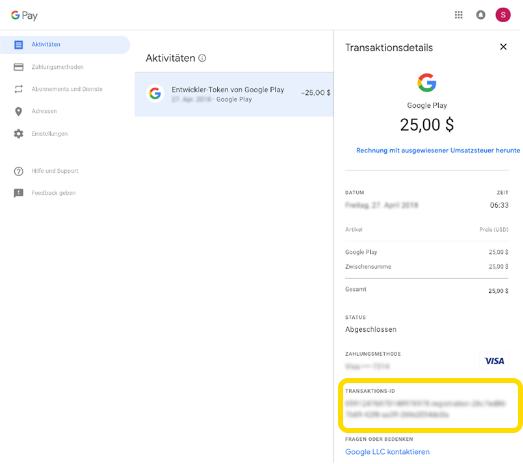Close the Transaktionsdetails panel

(503, 47)
